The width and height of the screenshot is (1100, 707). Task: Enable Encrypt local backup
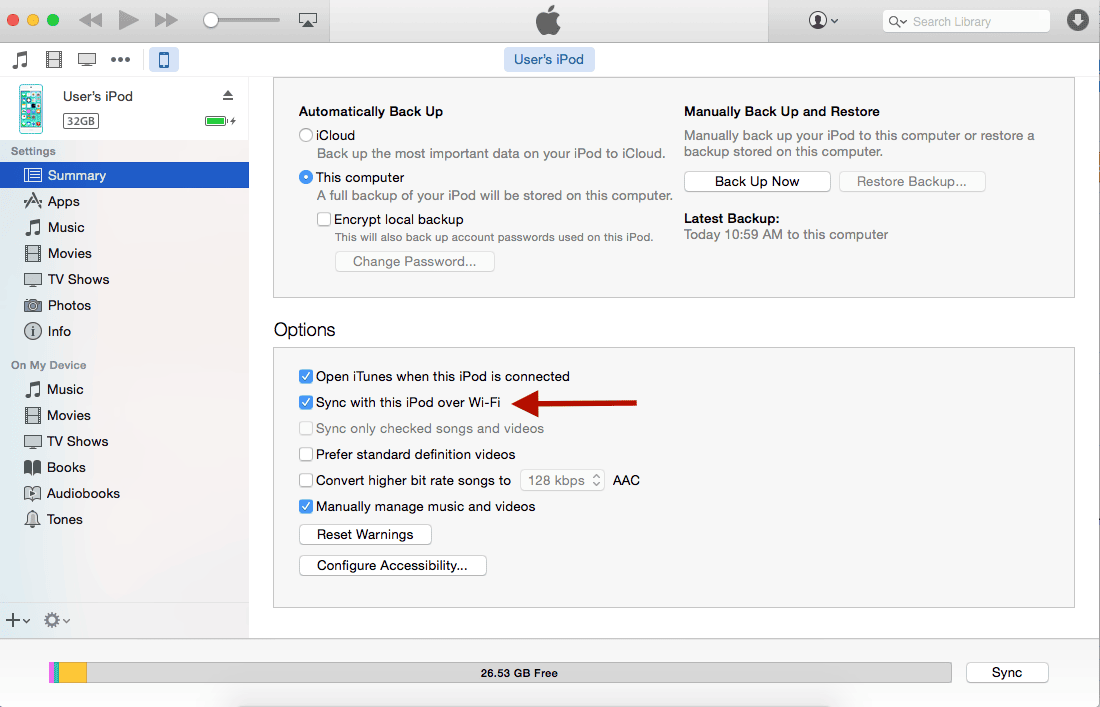[x=323, y=220]
